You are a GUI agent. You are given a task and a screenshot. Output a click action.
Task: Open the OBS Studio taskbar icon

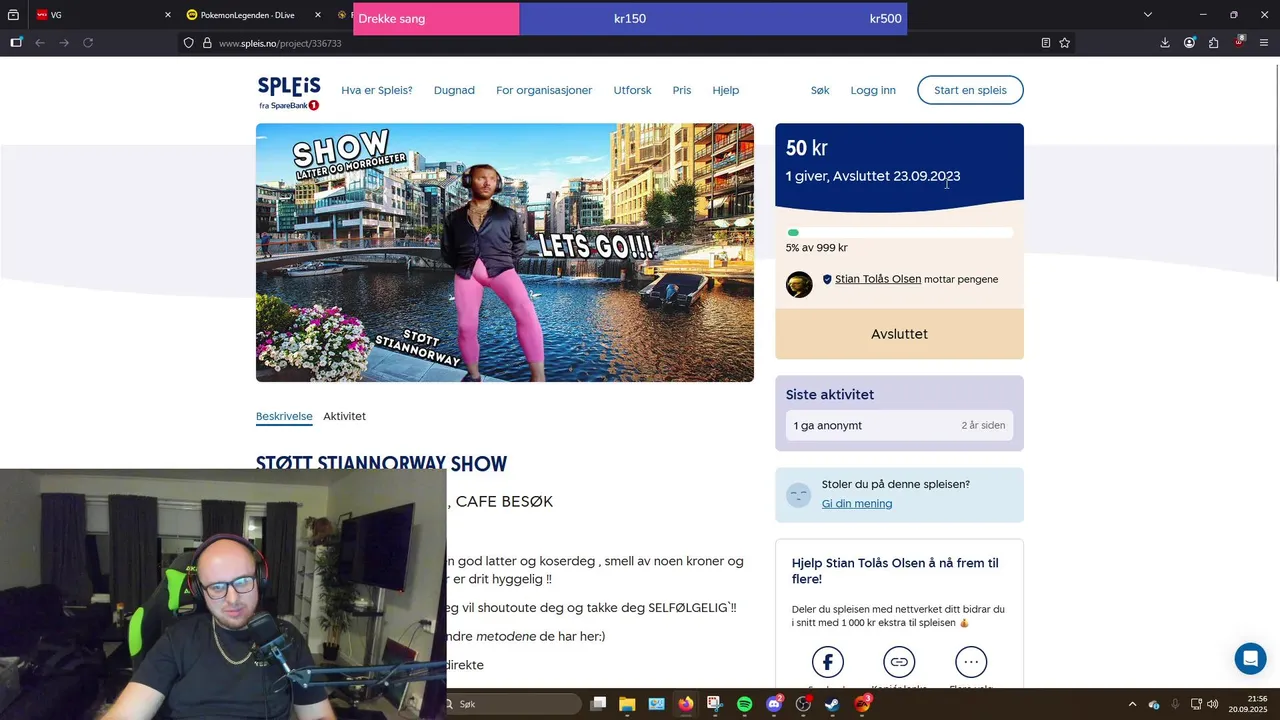[803, 704]
